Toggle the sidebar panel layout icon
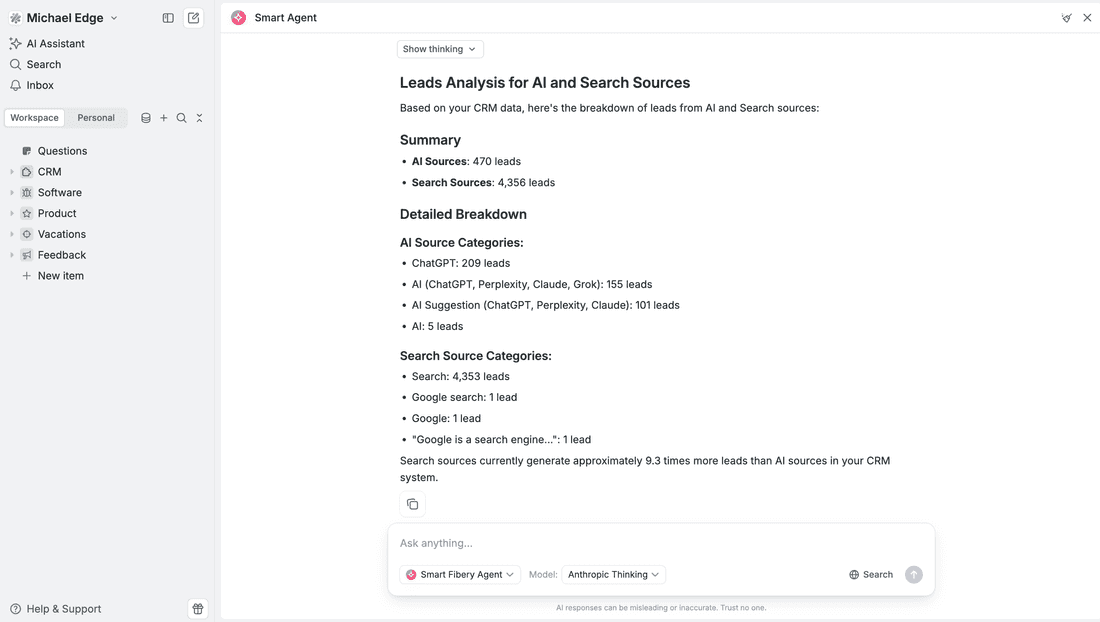The image size is (1100, 622). (168, 18)
